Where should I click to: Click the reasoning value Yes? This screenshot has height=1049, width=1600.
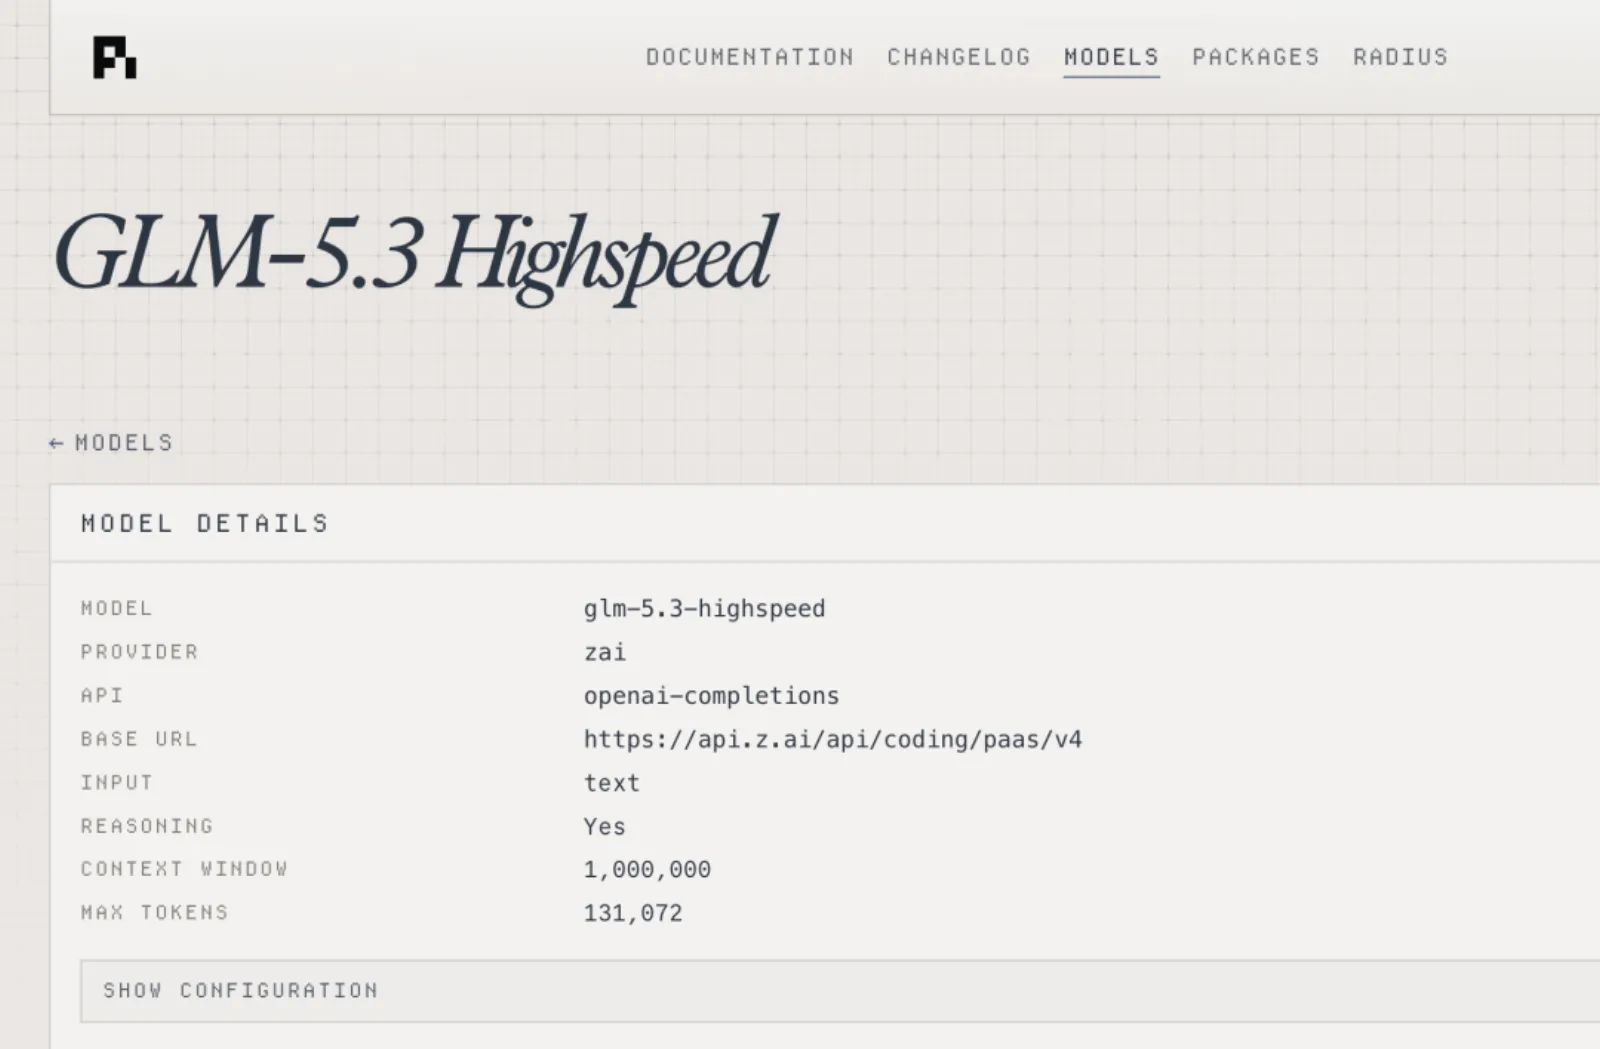pos(604,827)
